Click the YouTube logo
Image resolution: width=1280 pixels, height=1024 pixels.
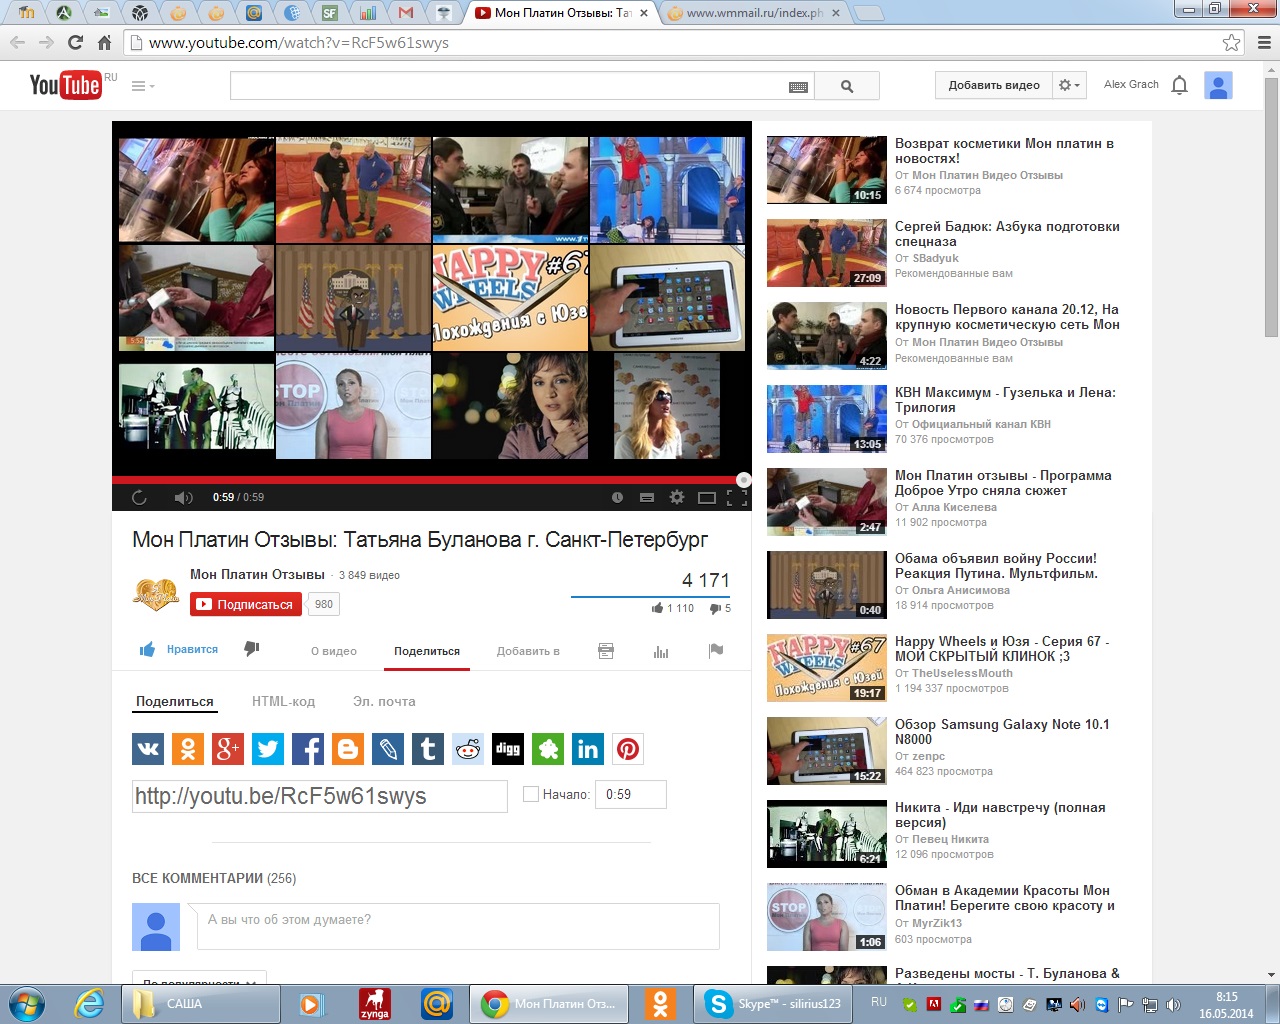65,85
